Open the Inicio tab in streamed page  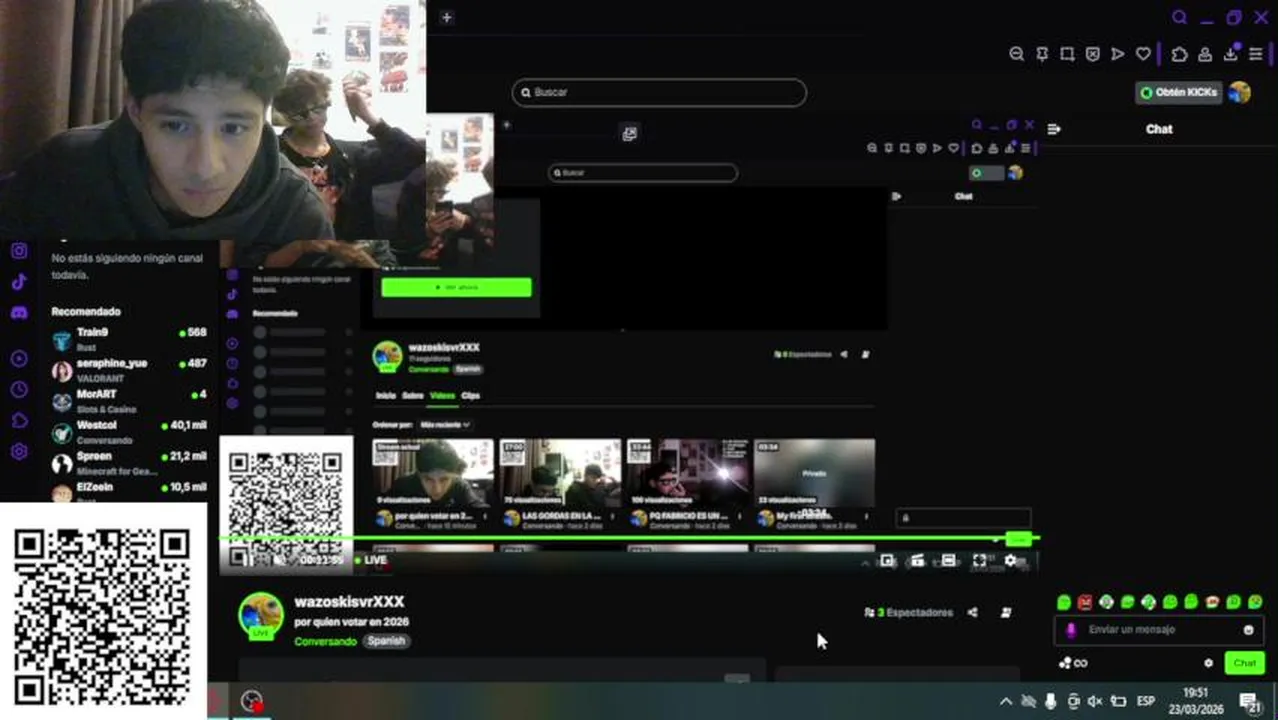coord(386,395)
